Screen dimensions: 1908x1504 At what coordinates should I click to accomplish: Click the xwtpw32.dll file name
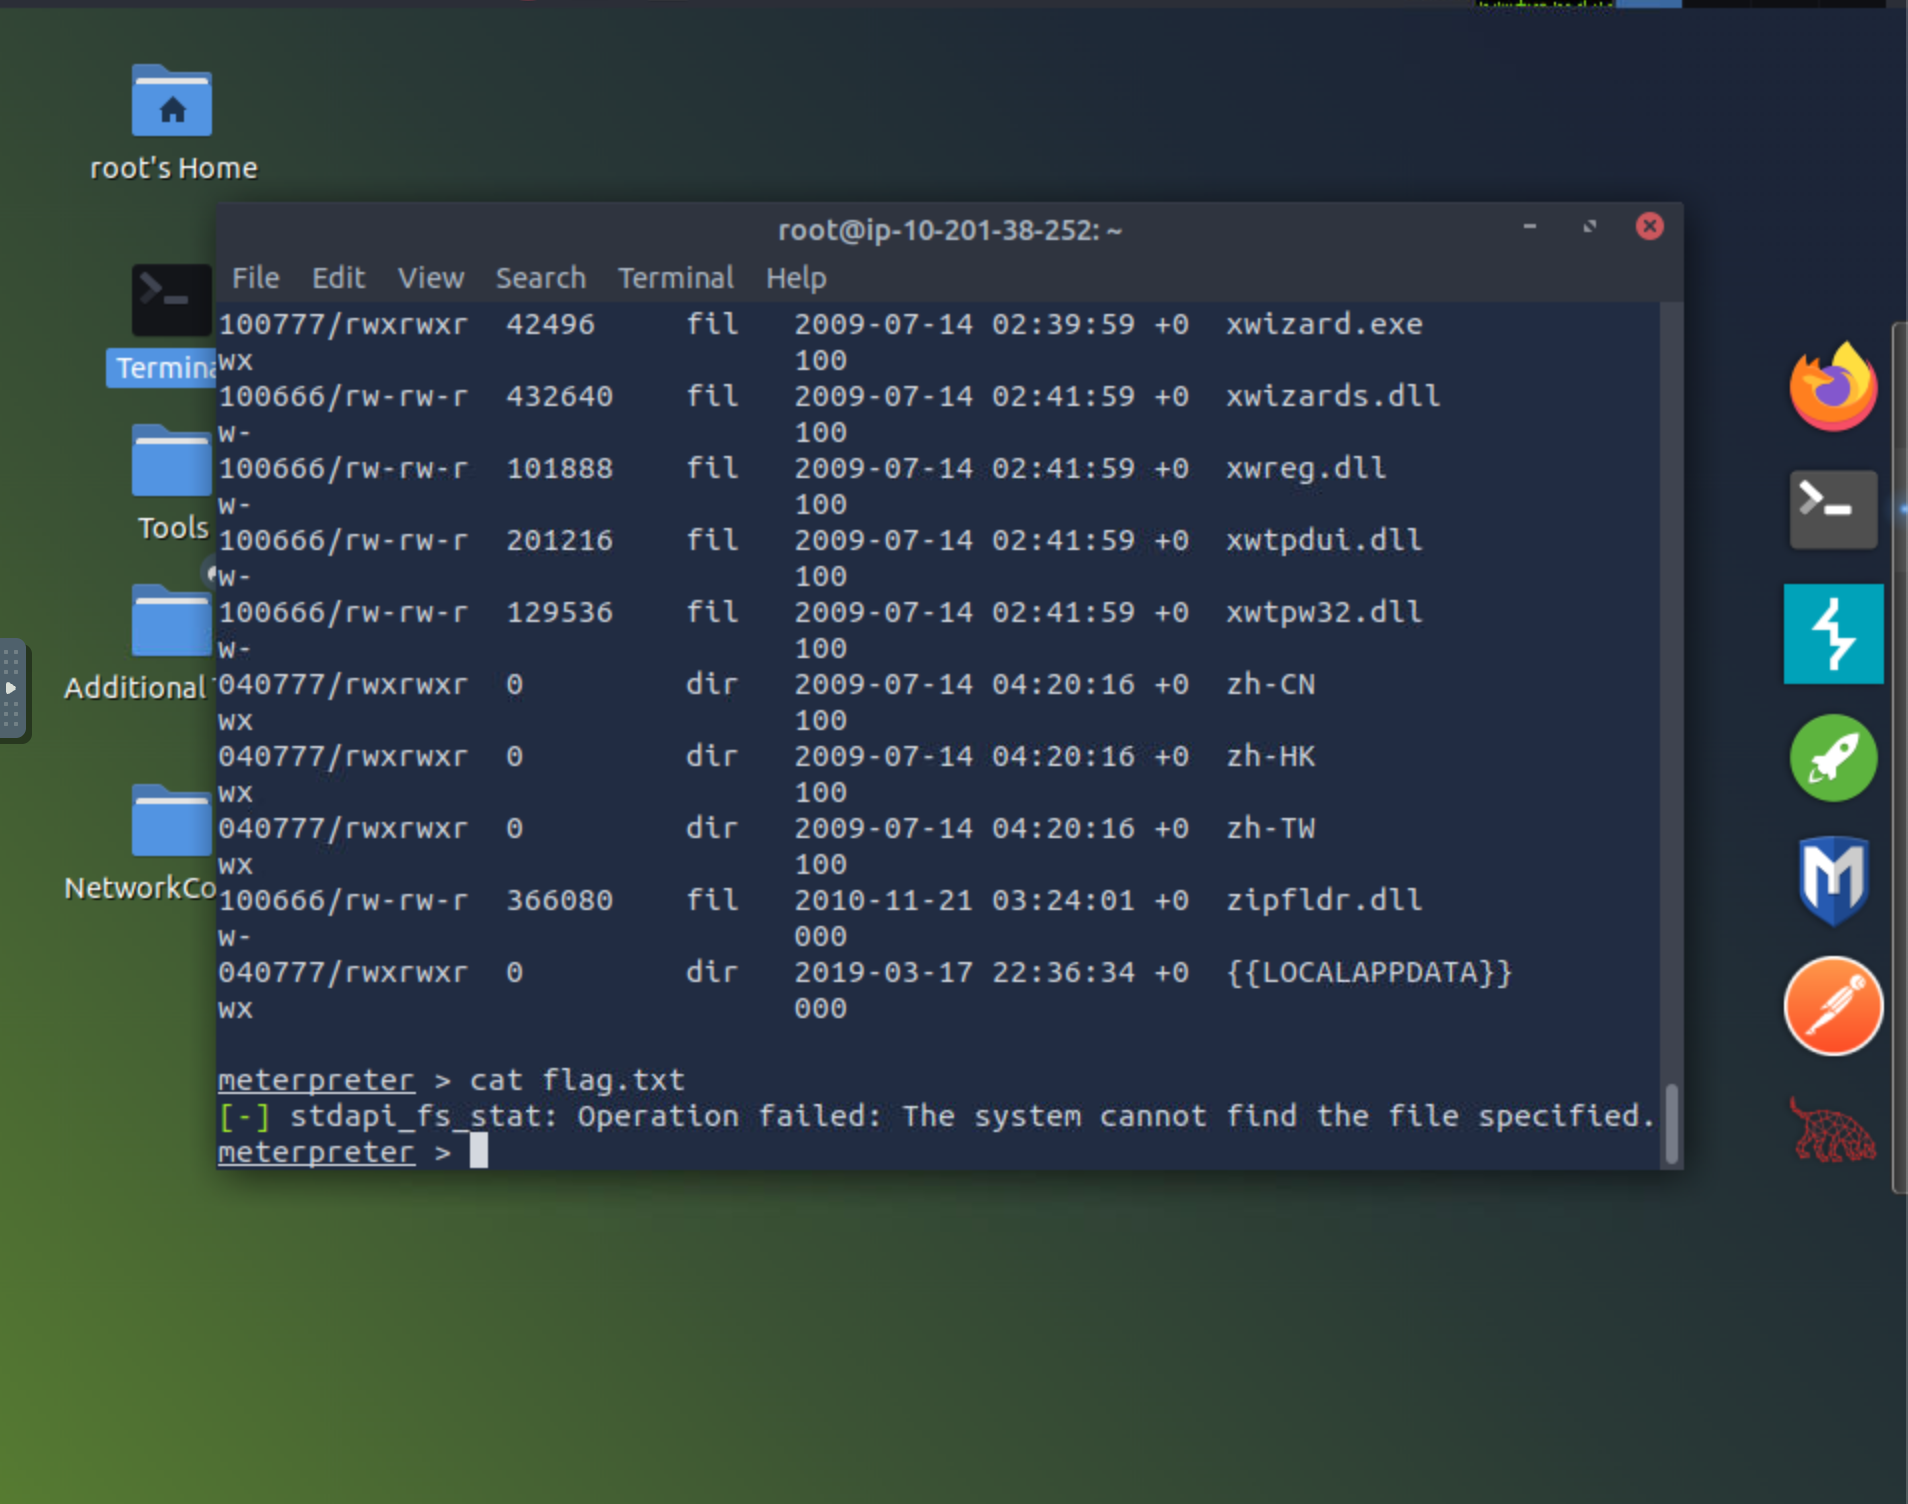1324,612
